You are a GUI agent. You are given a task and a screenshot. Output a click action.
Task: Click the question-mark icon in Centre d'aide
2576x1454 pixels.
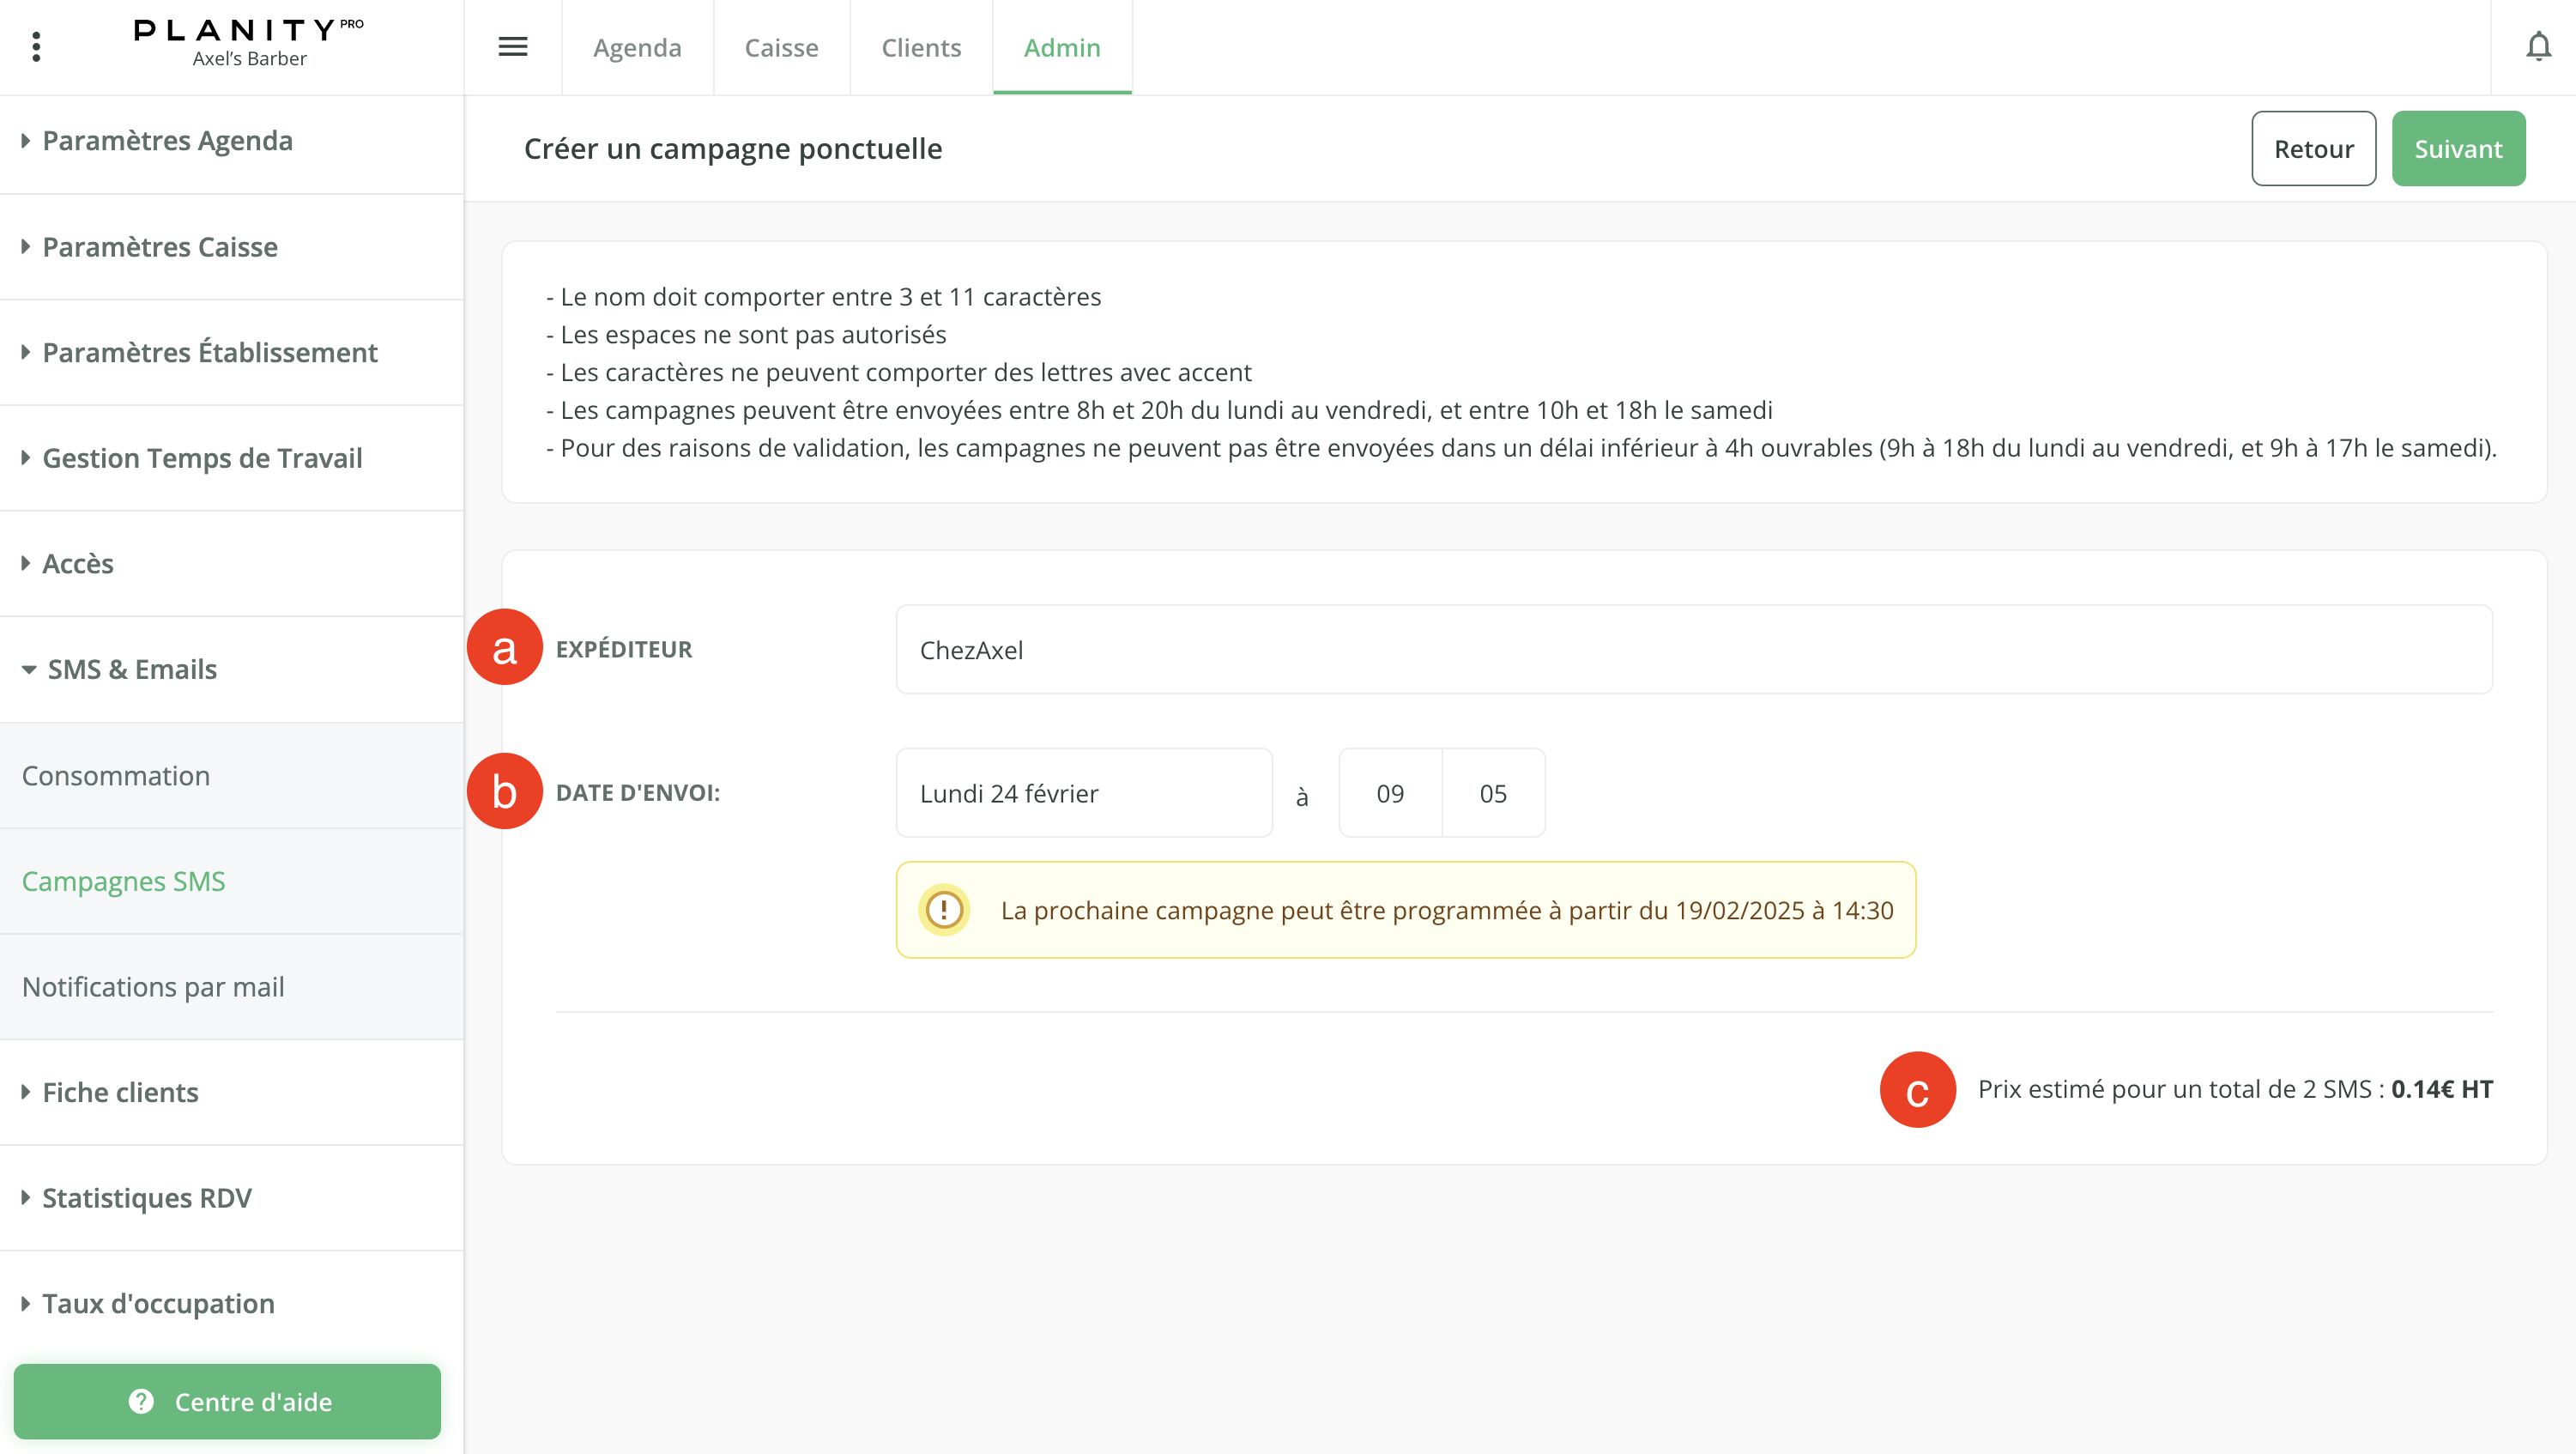(x=140, y=1401)
